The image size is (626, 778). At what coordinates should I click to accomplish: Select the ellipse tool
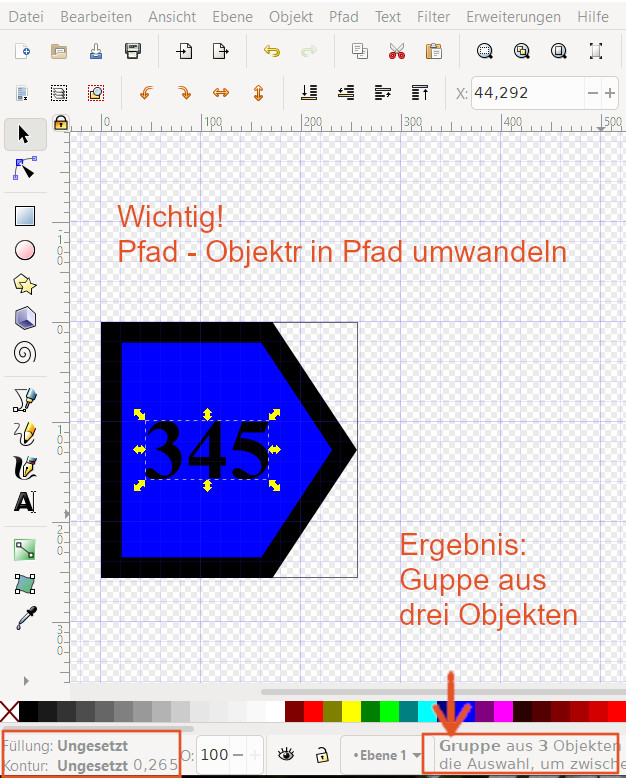[25, 250]
